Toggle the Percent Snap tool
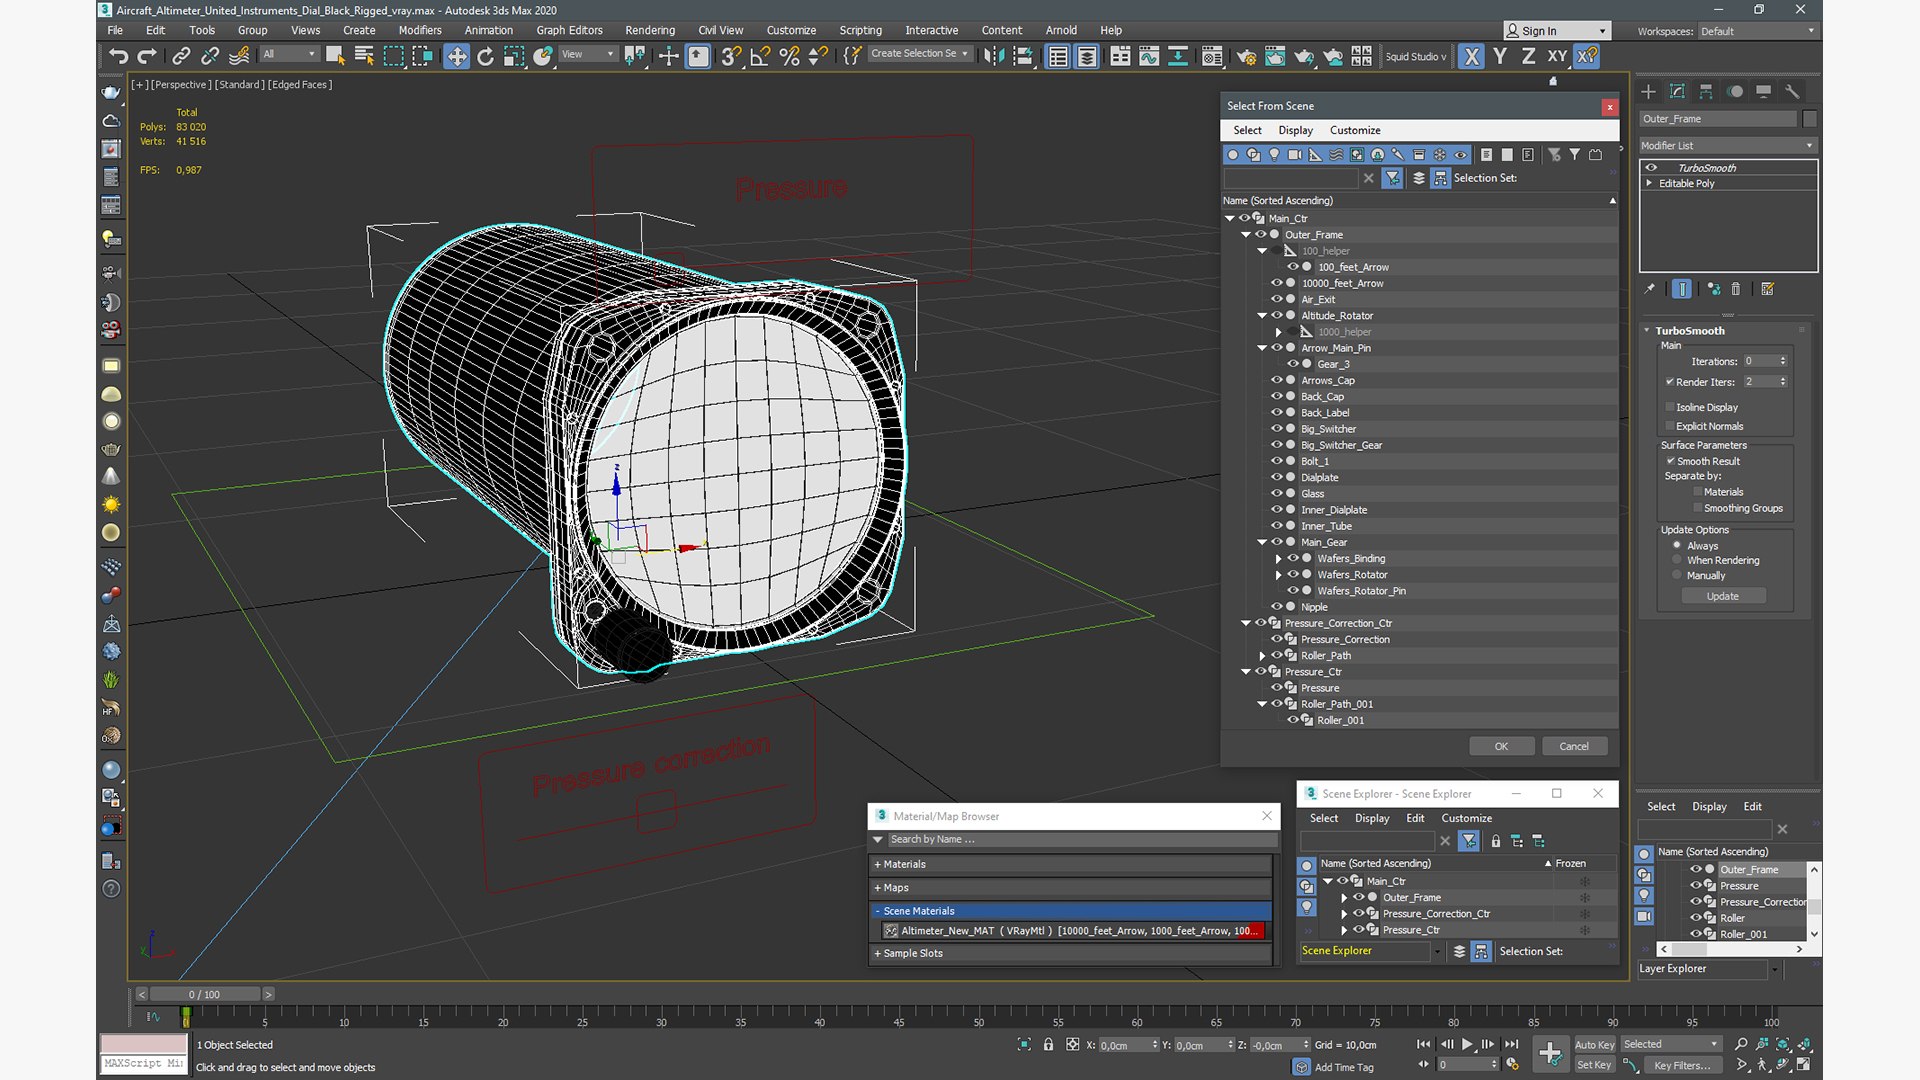The image size is (1920, 1080). coord(789,56)
